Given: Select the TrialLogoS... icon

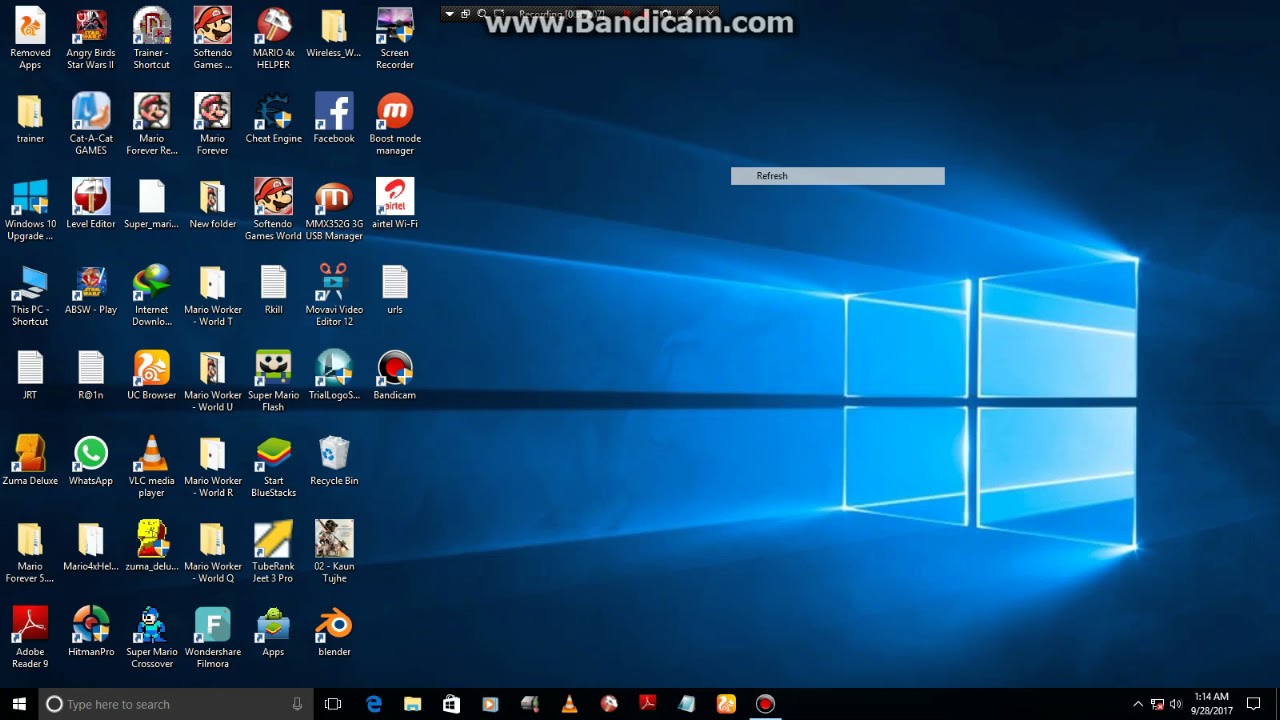Looking at the screenshot, I should (334, 377).
